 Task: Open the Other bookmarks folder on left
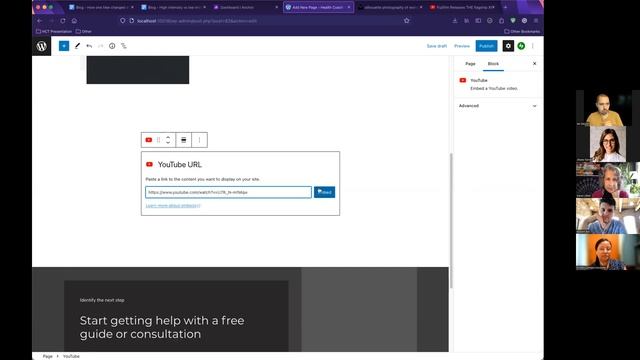click(84, 31)
